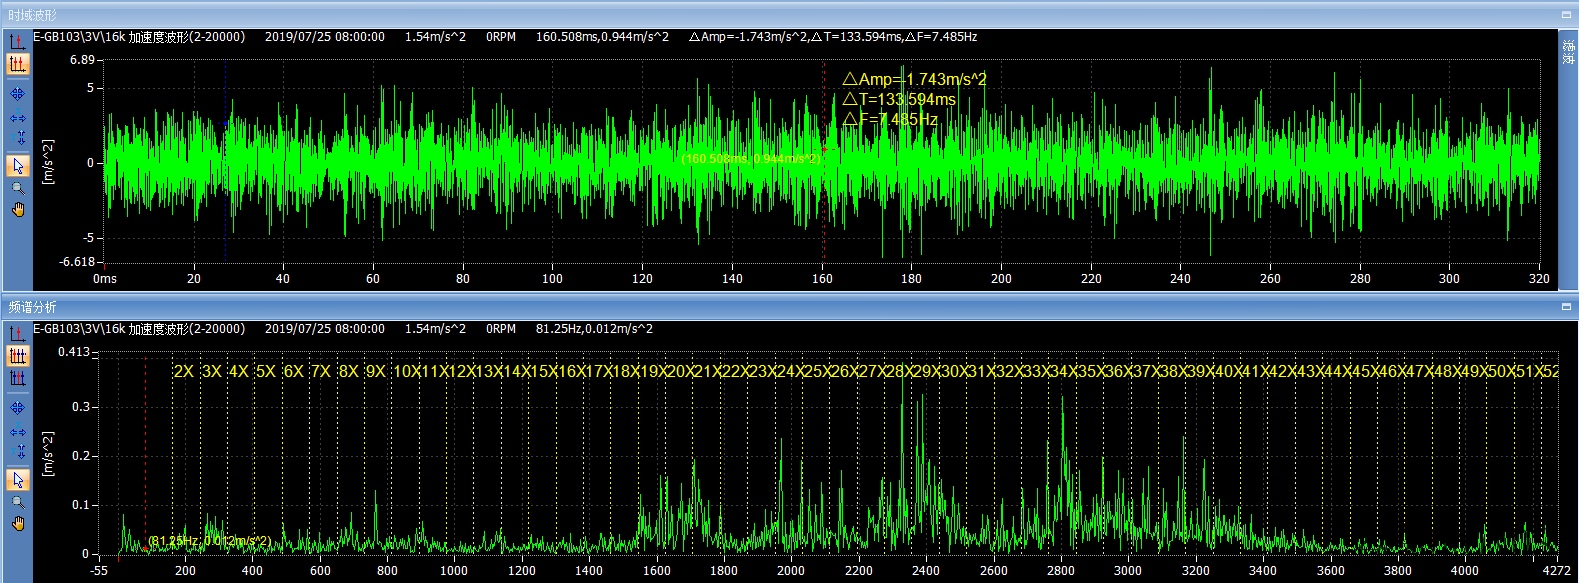Click horizontal X-axis scale icon in spectrum panel
1579x583 pixels.
pyautogui.click(x=17, y=432)
